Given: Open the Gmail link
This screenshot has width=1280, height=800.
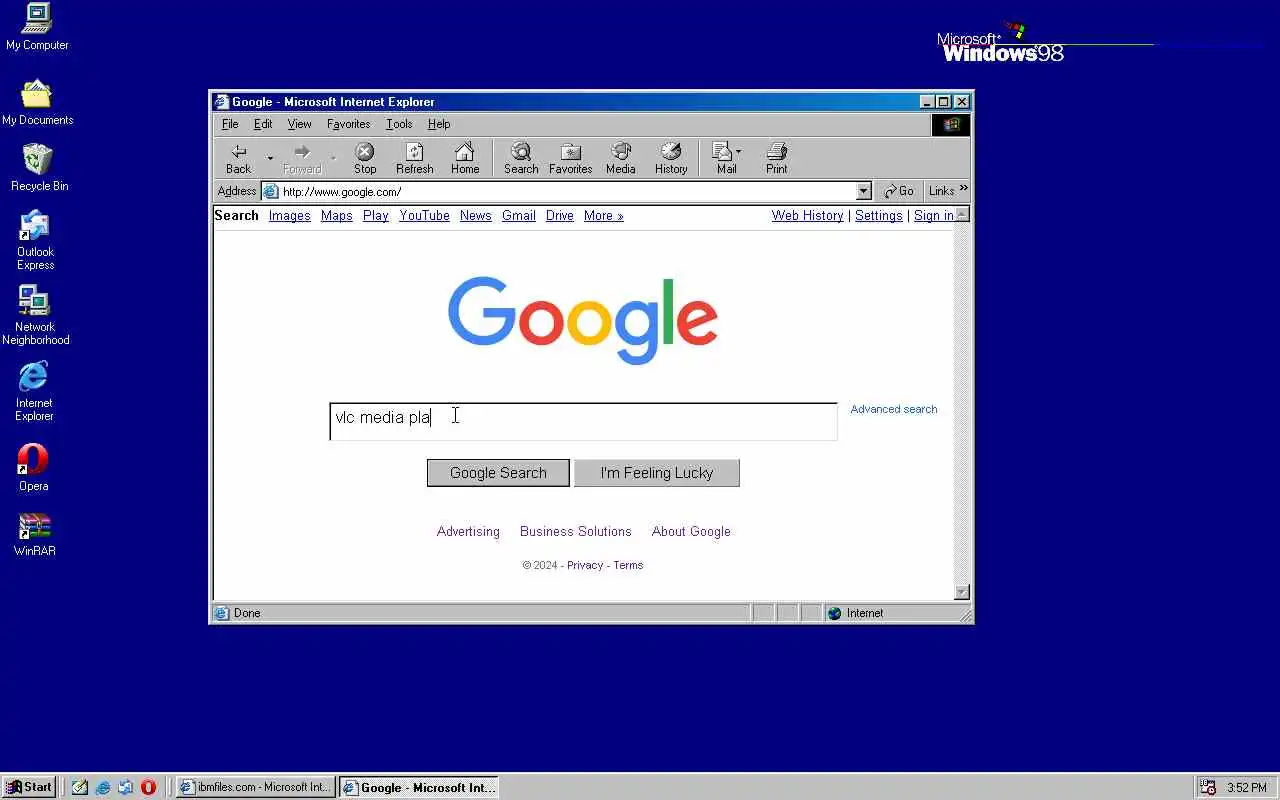Looking at the screenshot, I should [518, 215].
